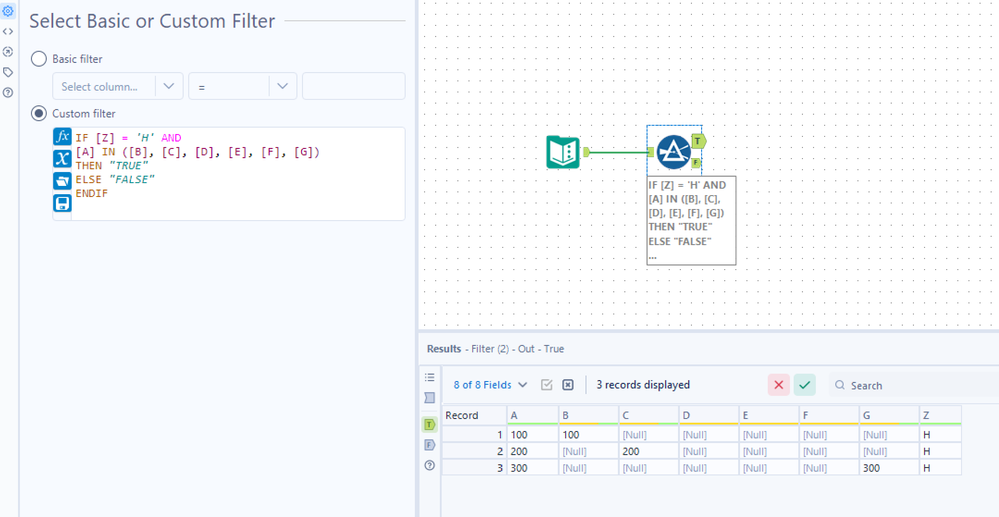999x517 pixels.
Task: Select cell G value 300 in record 3
Action: coord(889,468)
